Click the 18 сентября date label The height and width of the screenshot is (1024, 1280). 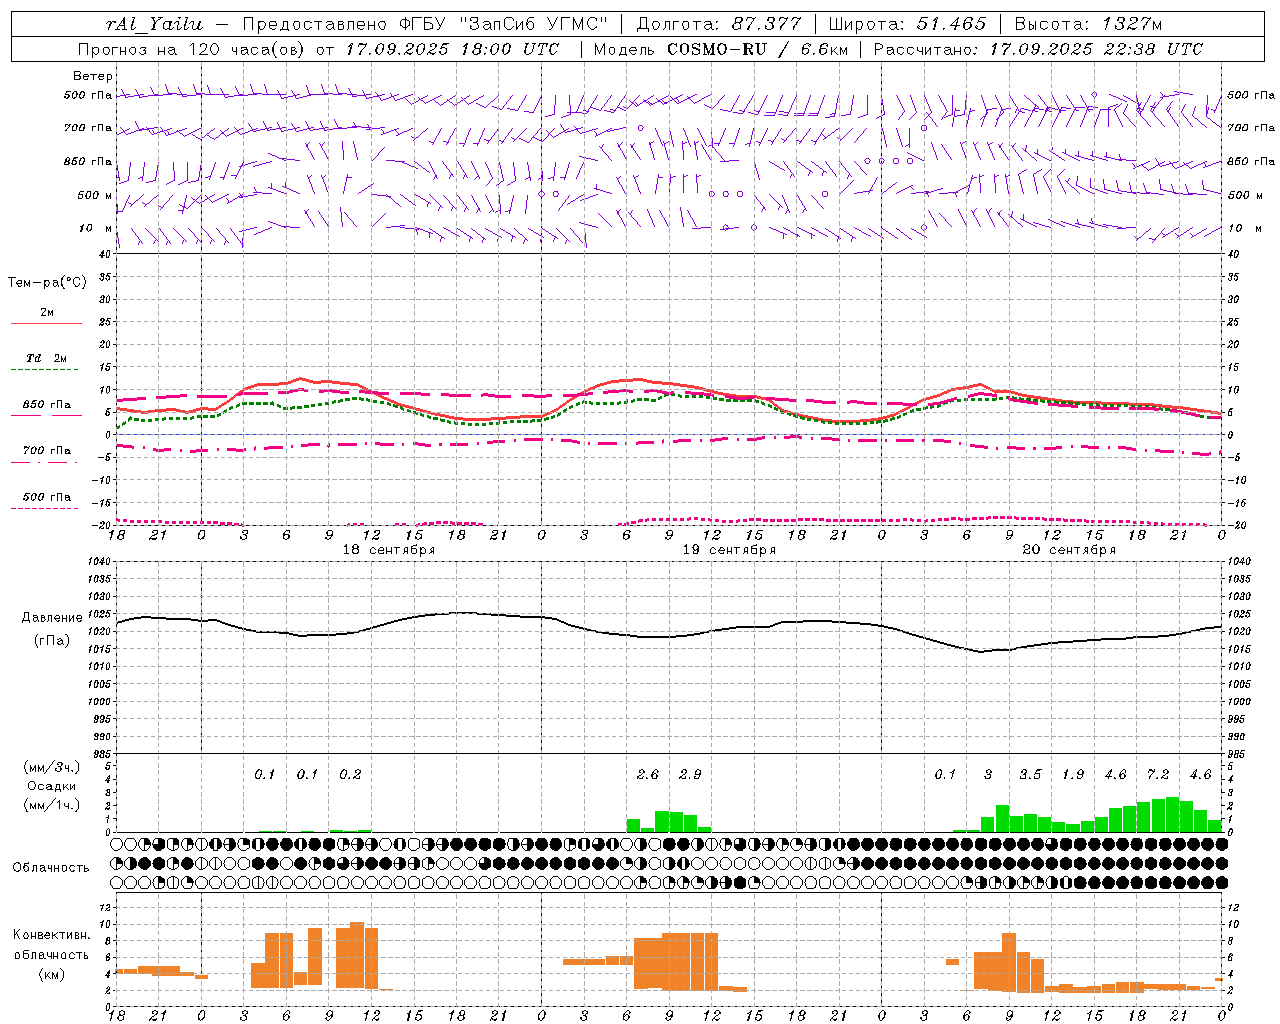pyautogui.click(x=389, y=550)
